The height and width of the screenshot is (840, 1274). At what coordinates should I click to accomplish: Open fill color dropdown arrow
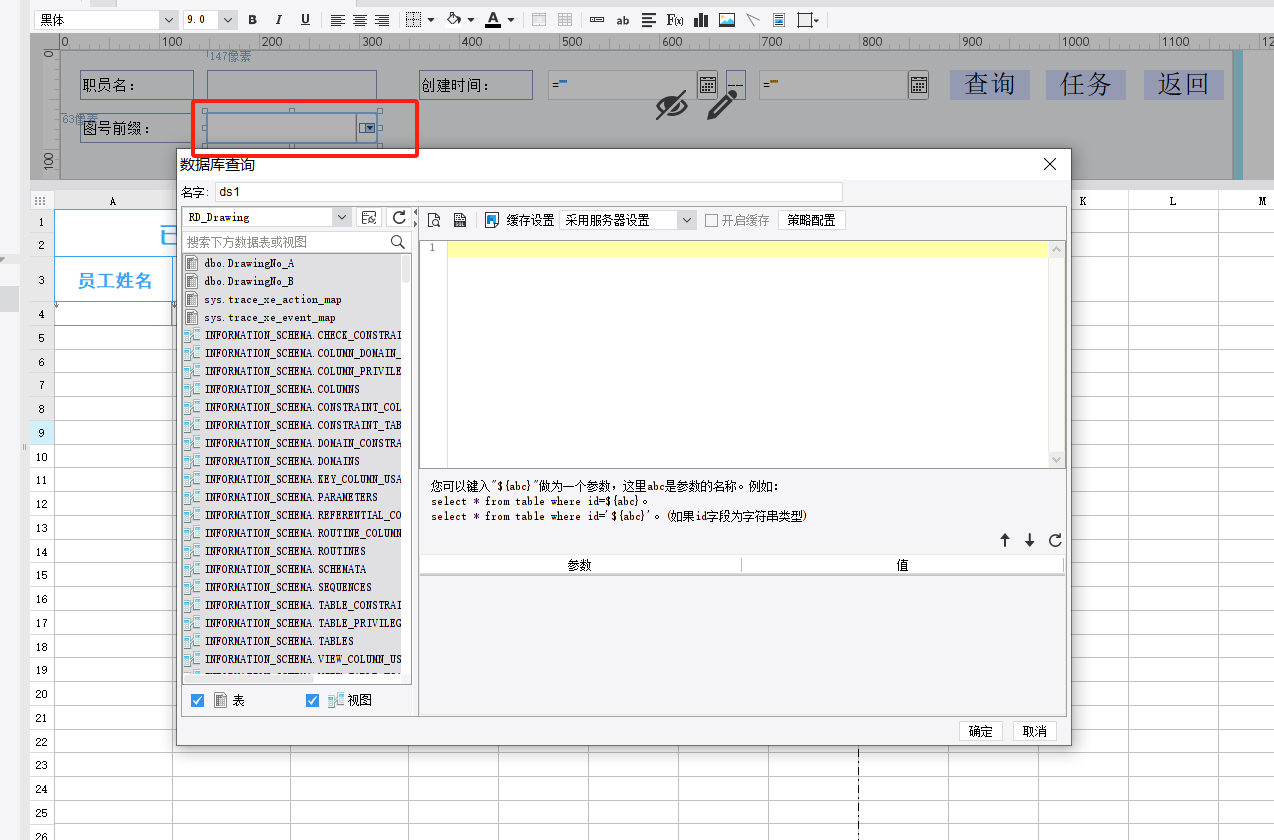pos(471,20)
